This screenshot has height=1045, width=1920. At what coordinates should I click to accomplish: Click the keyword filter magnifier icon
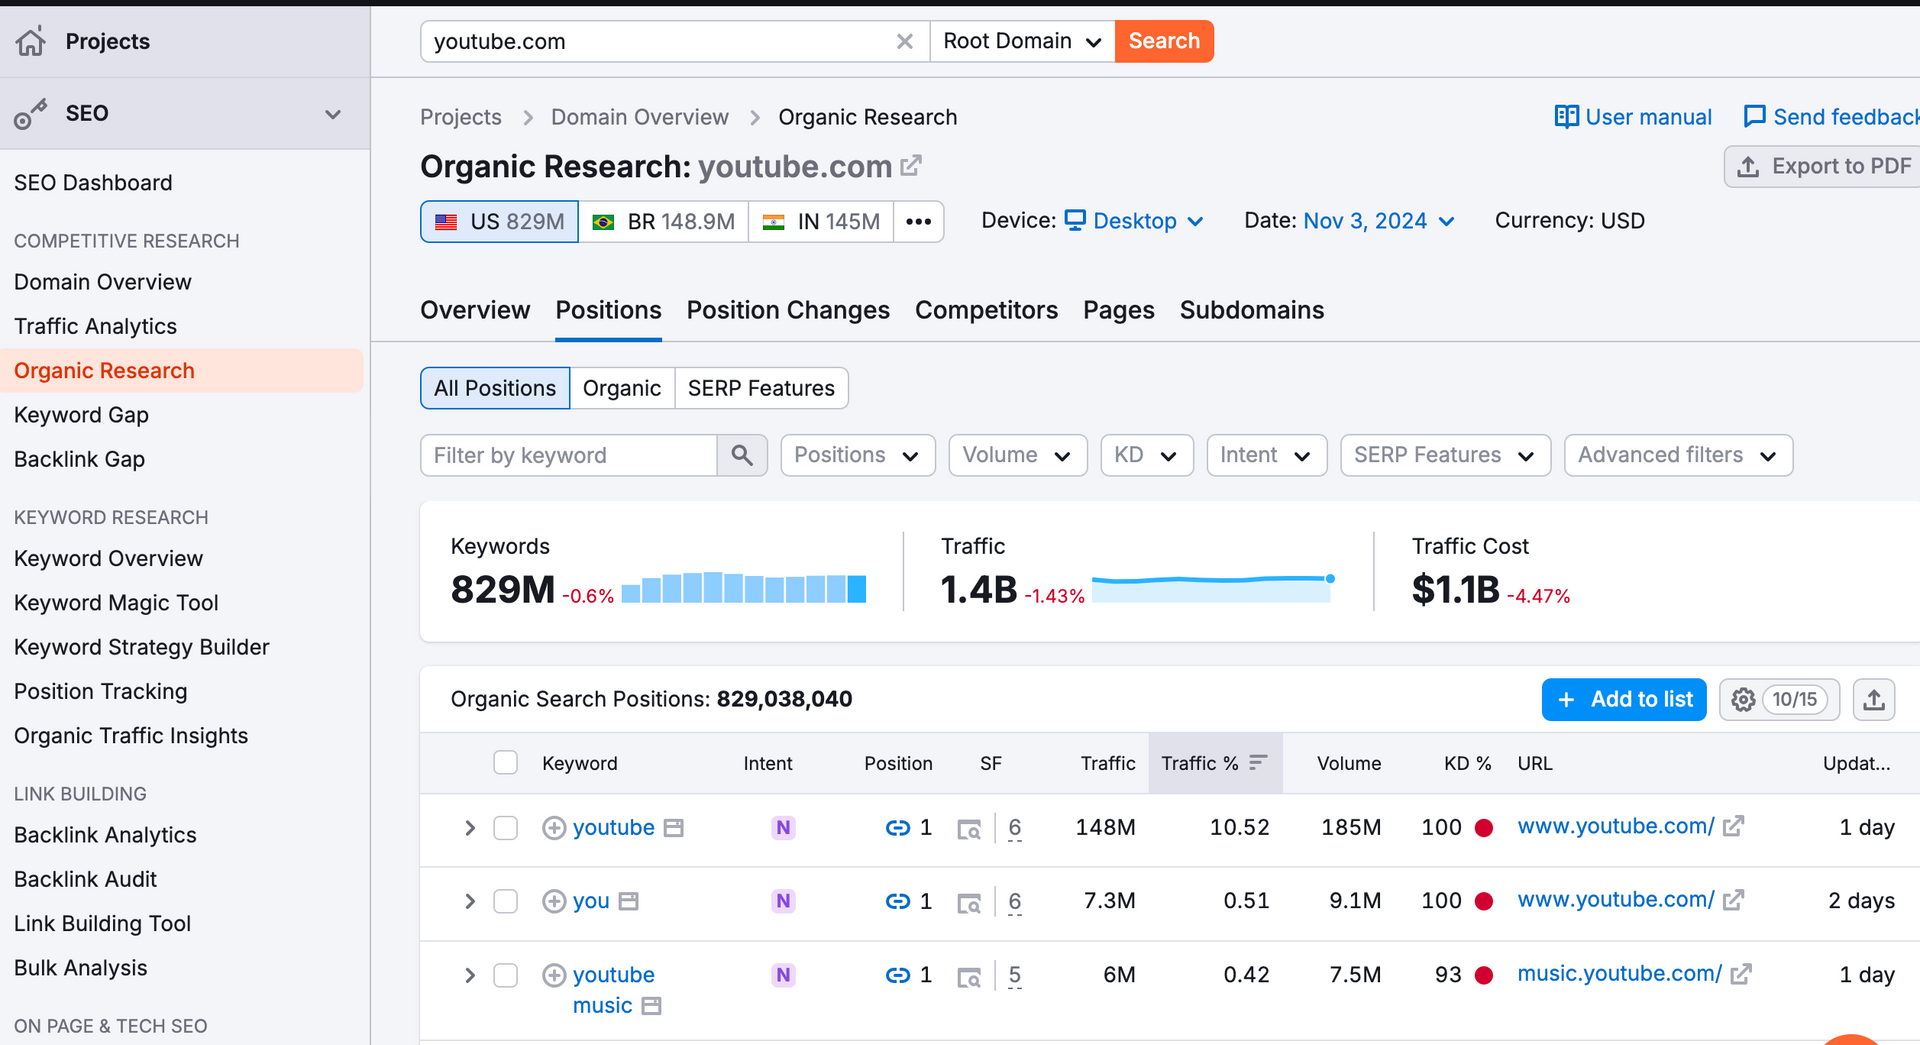[742, 455]
